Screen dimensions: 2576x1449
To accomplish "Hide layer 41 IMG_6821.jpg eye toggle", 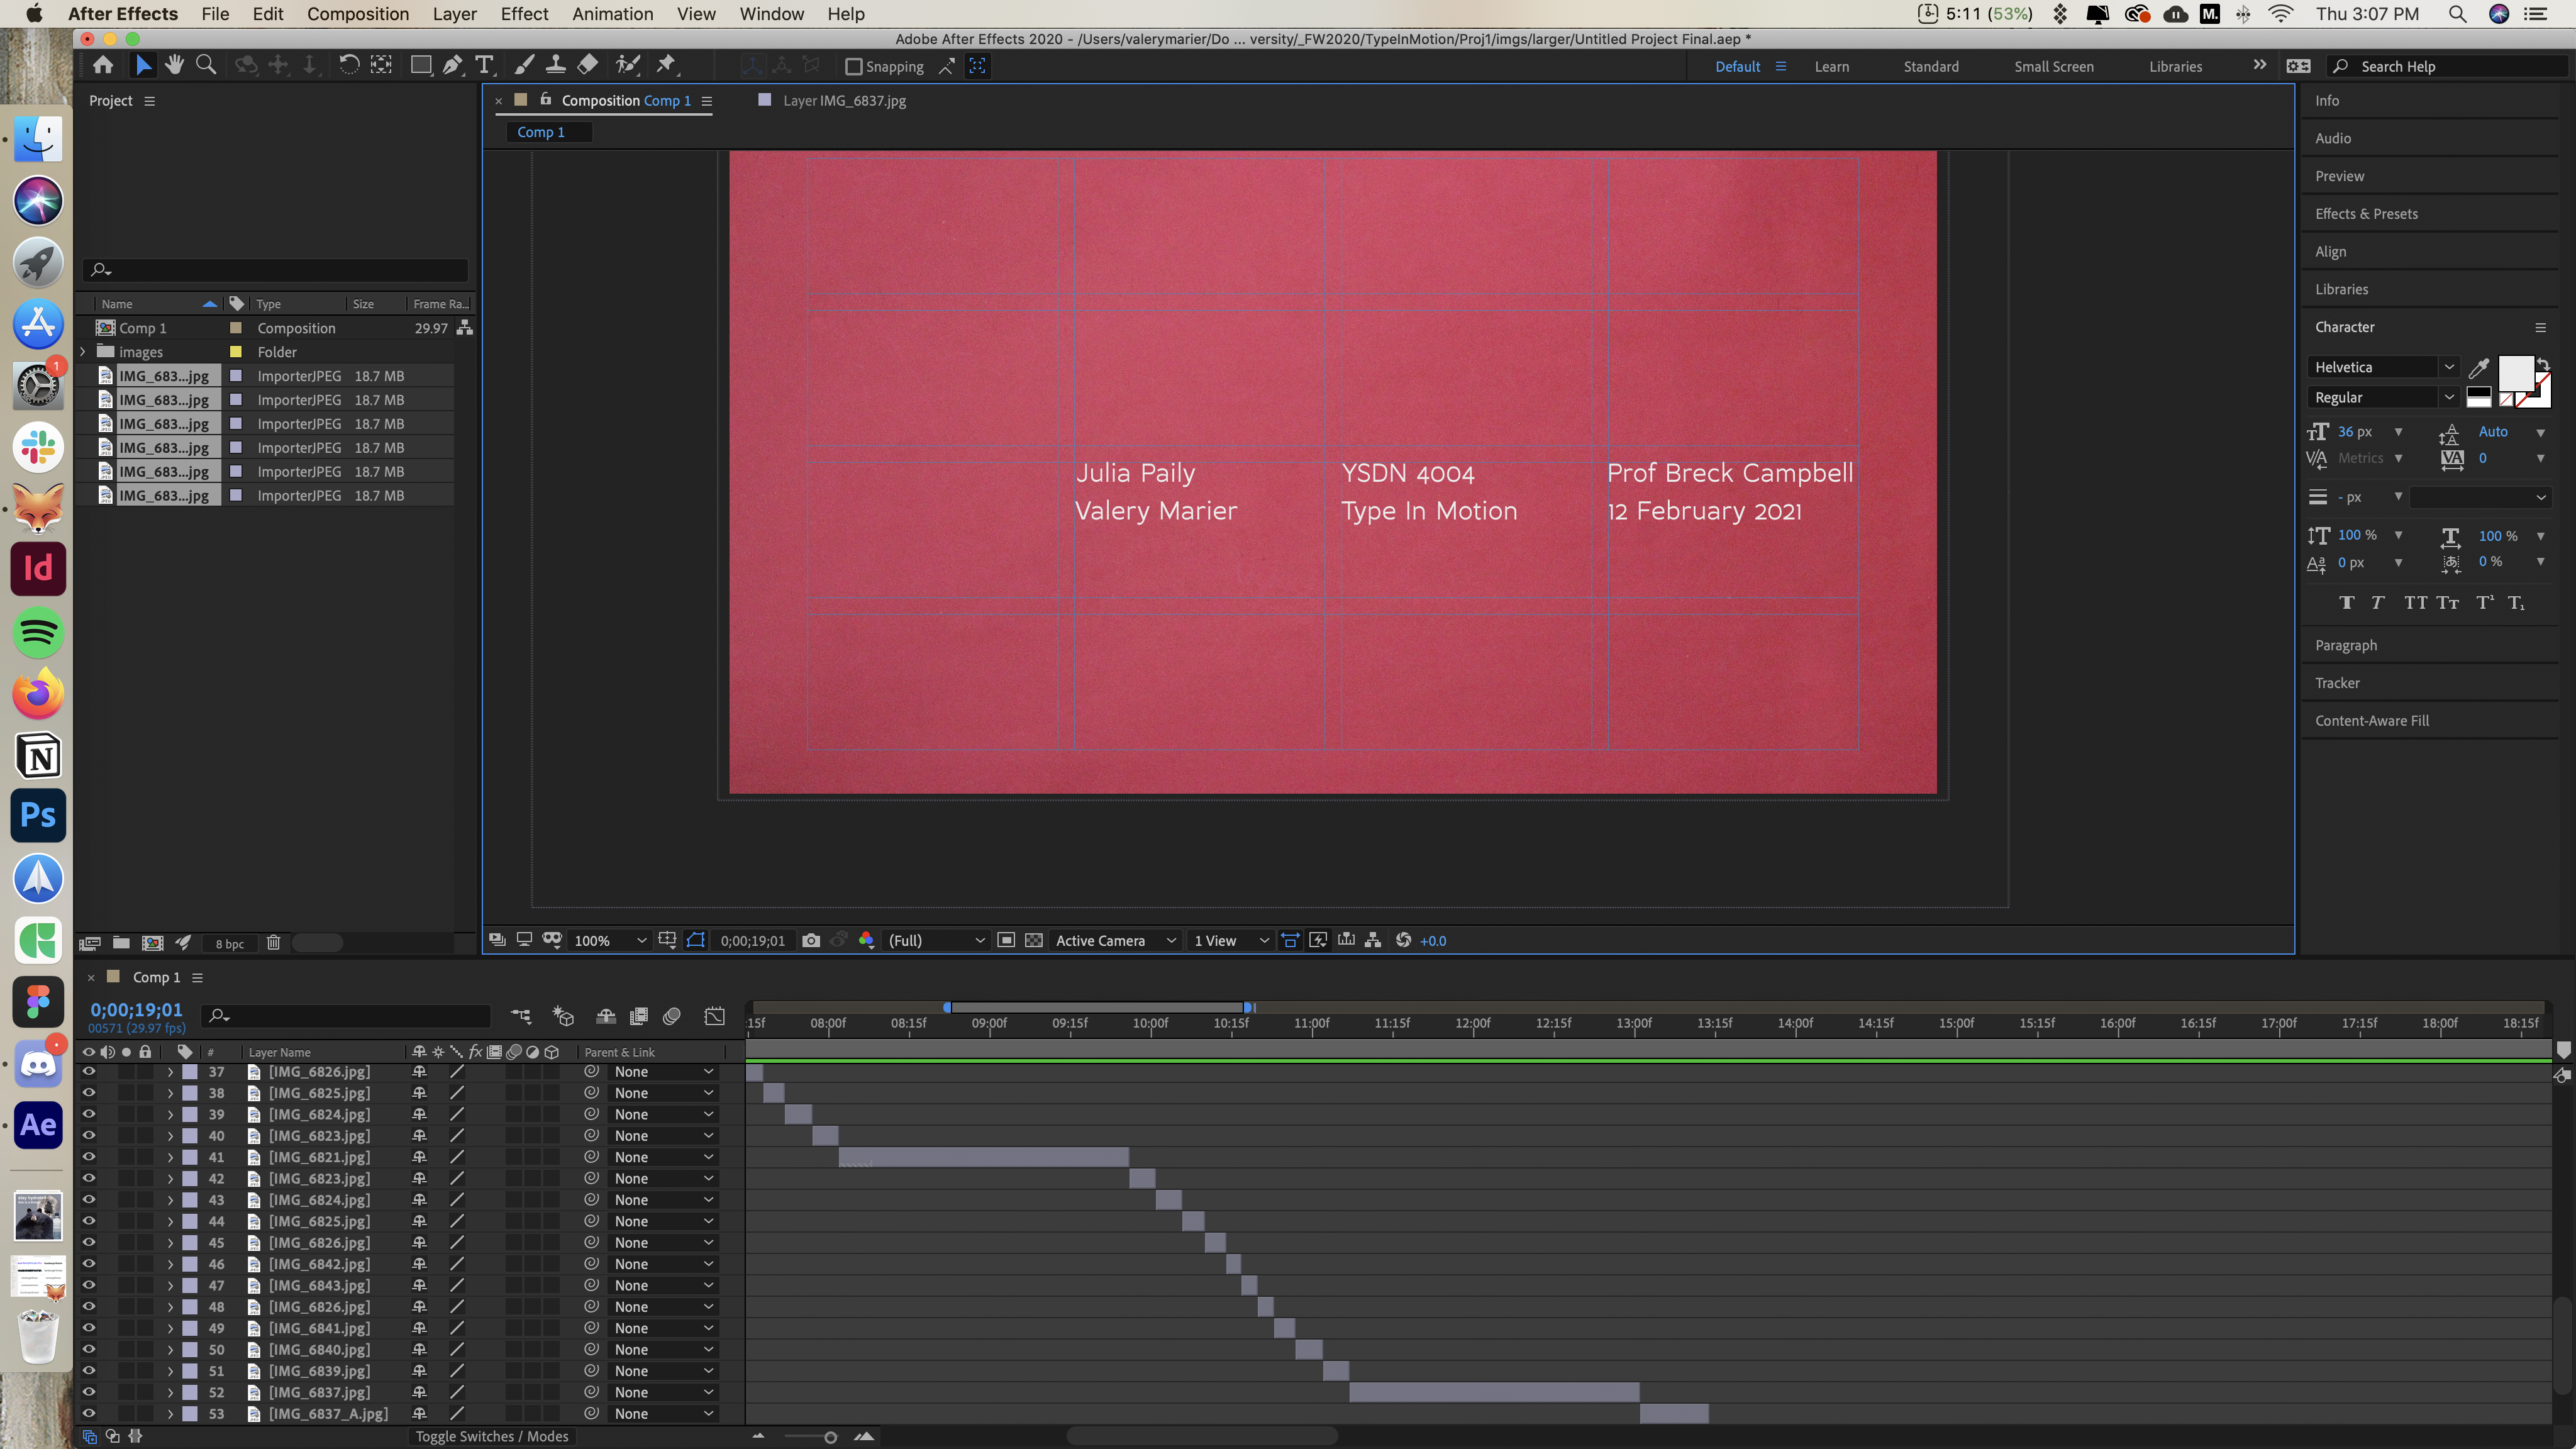I will (x=89, y=1157).
